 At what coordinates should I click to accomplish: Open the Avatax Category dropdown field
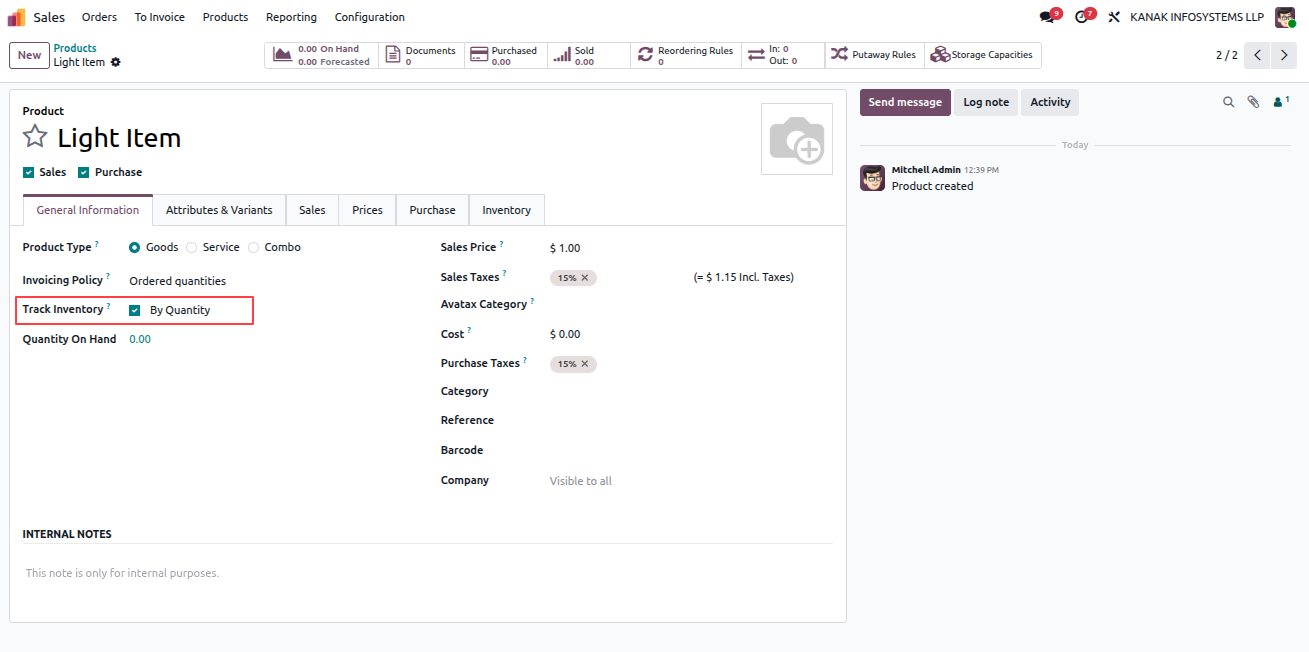(x=690, y=304)
